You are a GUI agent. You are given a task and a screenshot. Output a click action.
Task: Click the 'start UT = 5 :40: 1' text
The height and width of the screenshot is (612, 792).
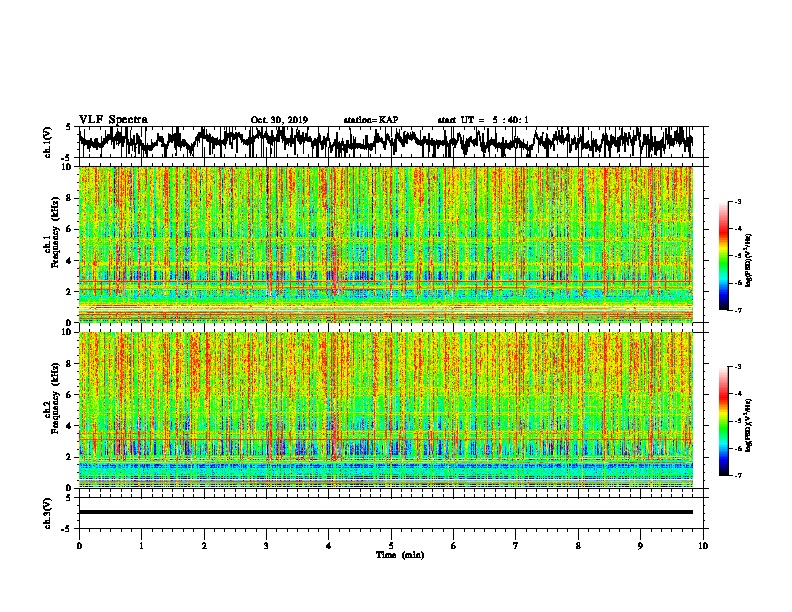(483, 120)
